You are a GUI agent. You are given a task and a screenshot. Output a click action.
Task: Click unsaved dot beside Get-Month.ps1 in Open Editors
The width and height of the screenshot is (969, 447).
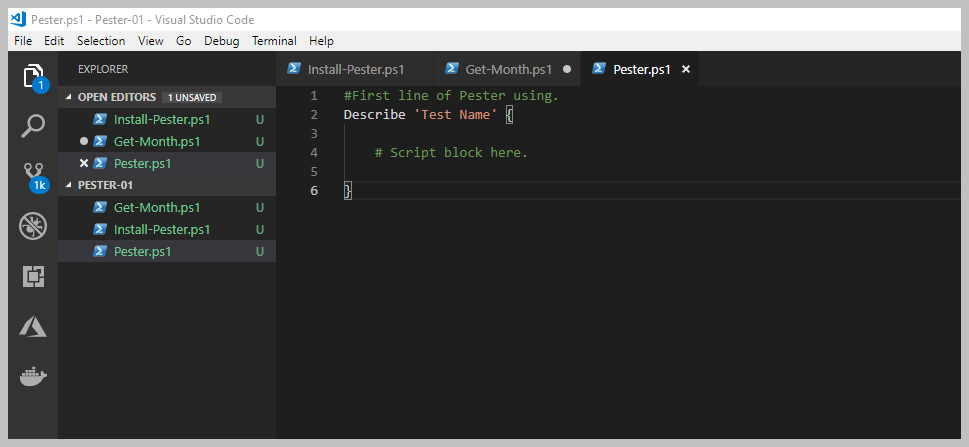click(x=84, y=142)
